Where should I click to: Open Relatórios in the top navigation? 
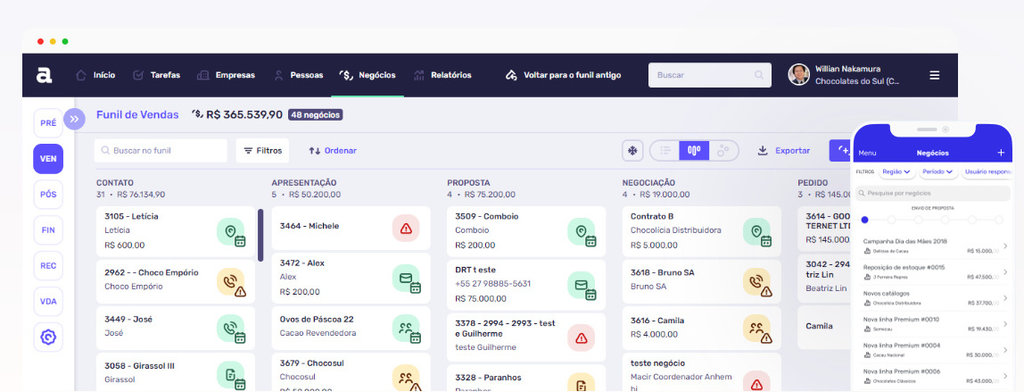(x=443, y=75)
